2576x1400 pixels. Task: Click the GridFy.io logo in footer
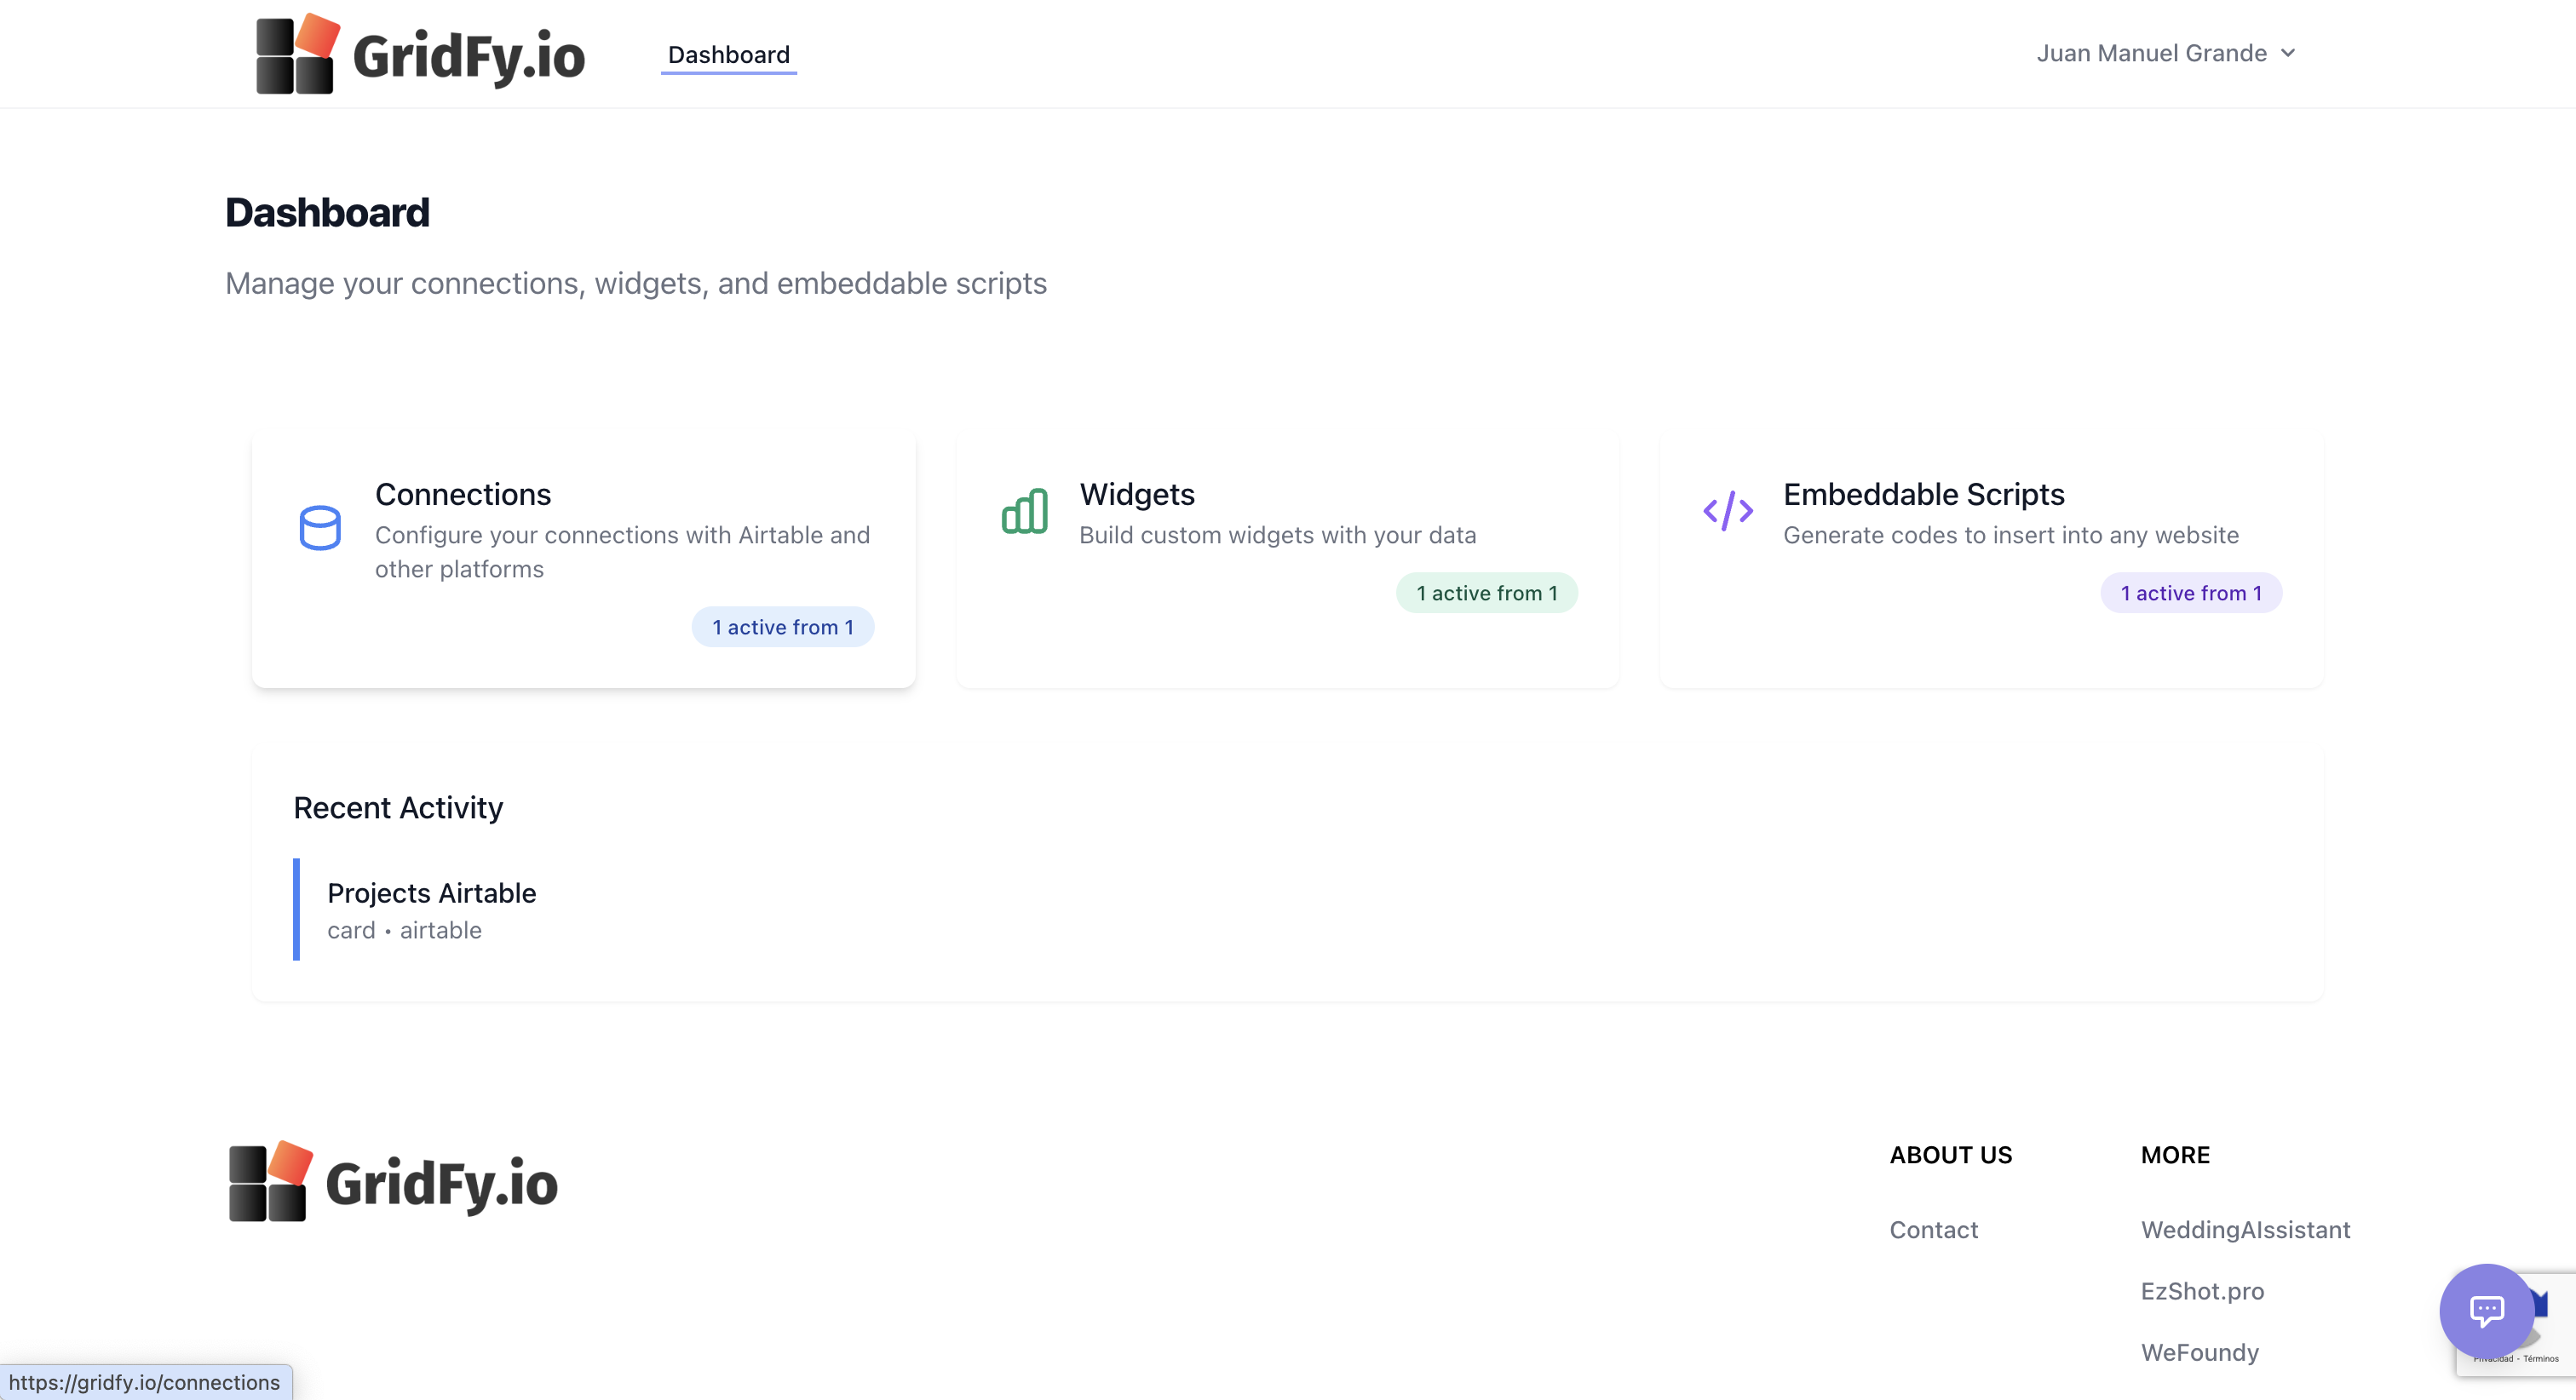pyautogui.click(x=393, y=1182)
